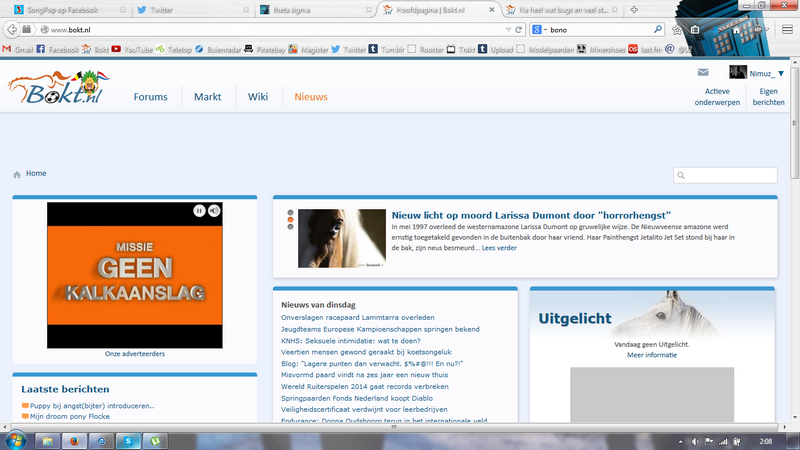
Task: Pause the advertisement video
Action: (199, 211)
